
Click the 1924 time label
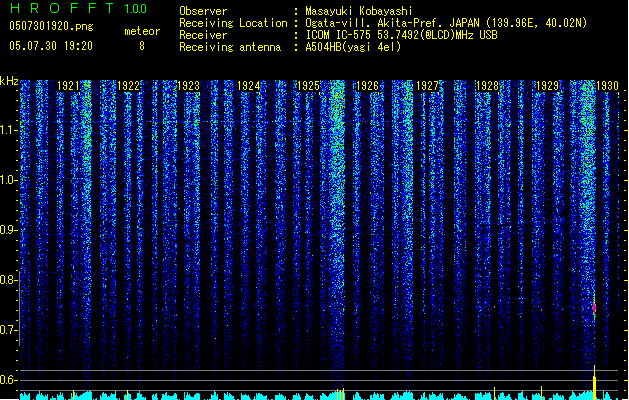(248, 86)
